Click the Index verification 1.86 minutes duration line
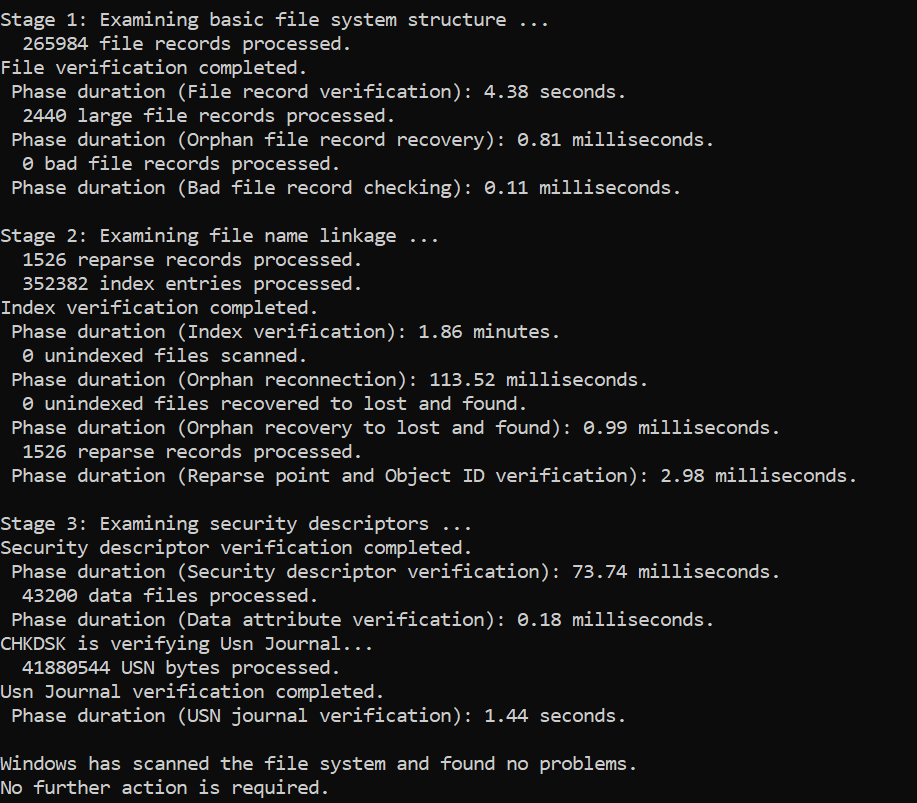This screenshot has width=917, height=803. pyautogui.click(x=286, y=332)
